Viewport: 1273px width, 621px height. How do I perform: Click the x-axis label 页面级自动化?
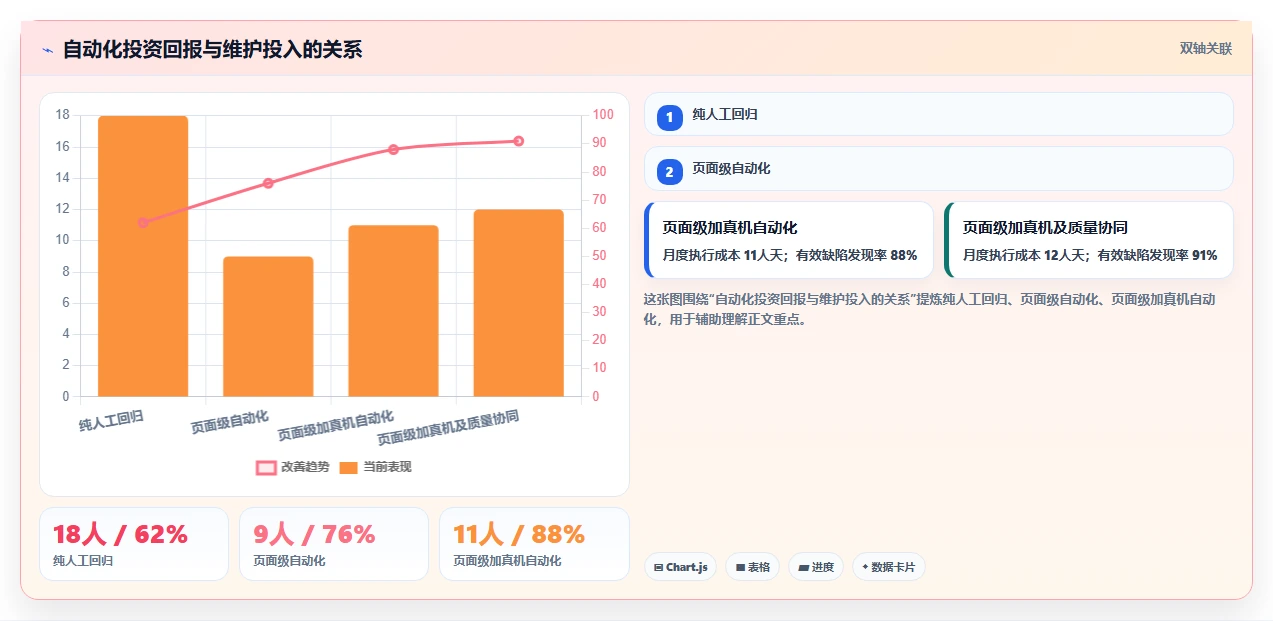[x=230, y=422]
